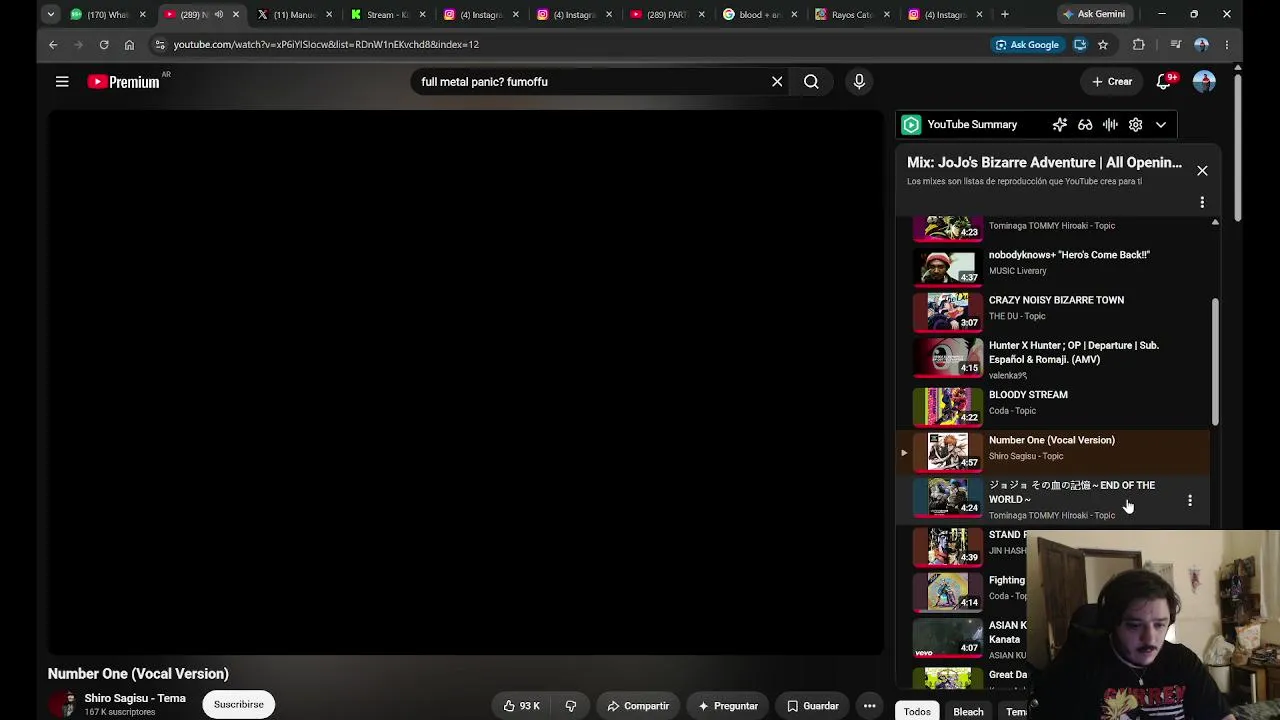Screen dimensions: 1280x720
Task: Open the END OF THE WORLD thumbnail
Action: [x=948, y=496]
